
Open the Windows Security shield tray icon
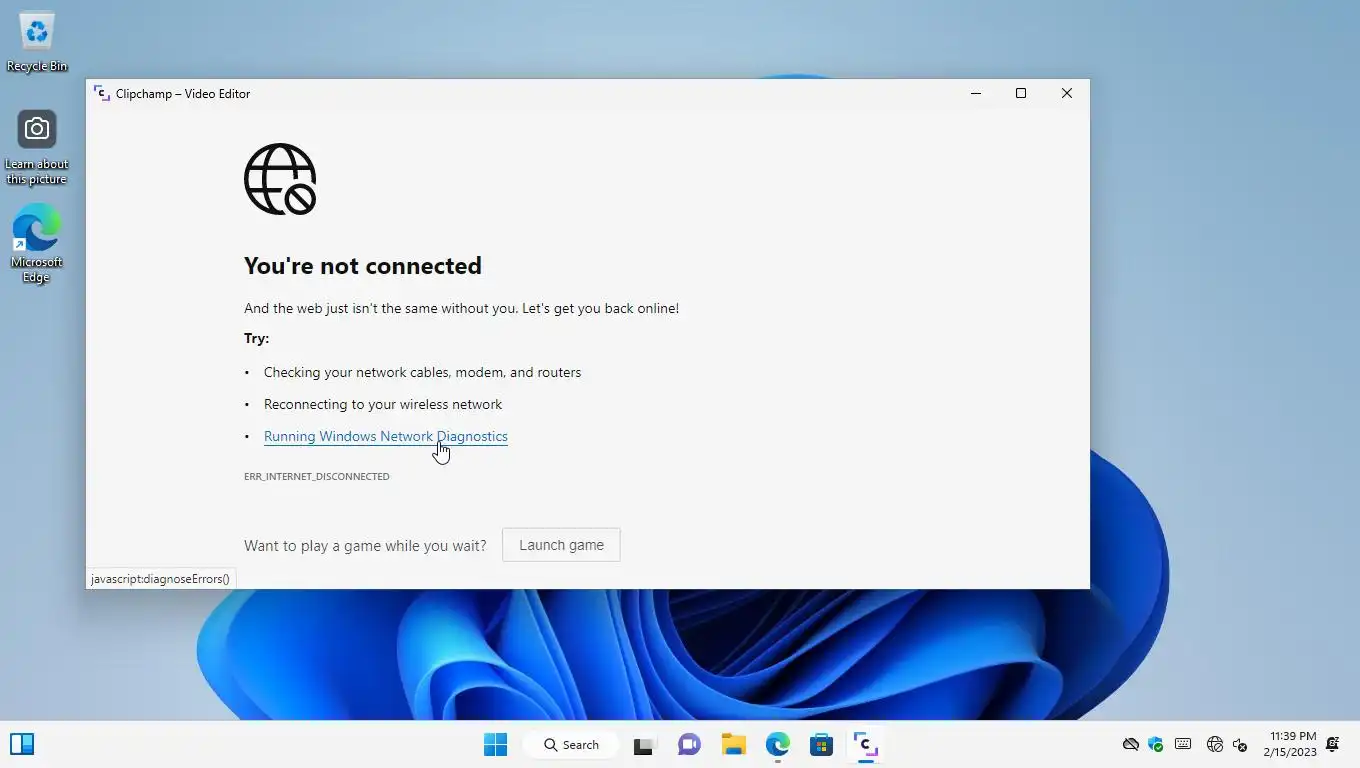click(1156, 744)
